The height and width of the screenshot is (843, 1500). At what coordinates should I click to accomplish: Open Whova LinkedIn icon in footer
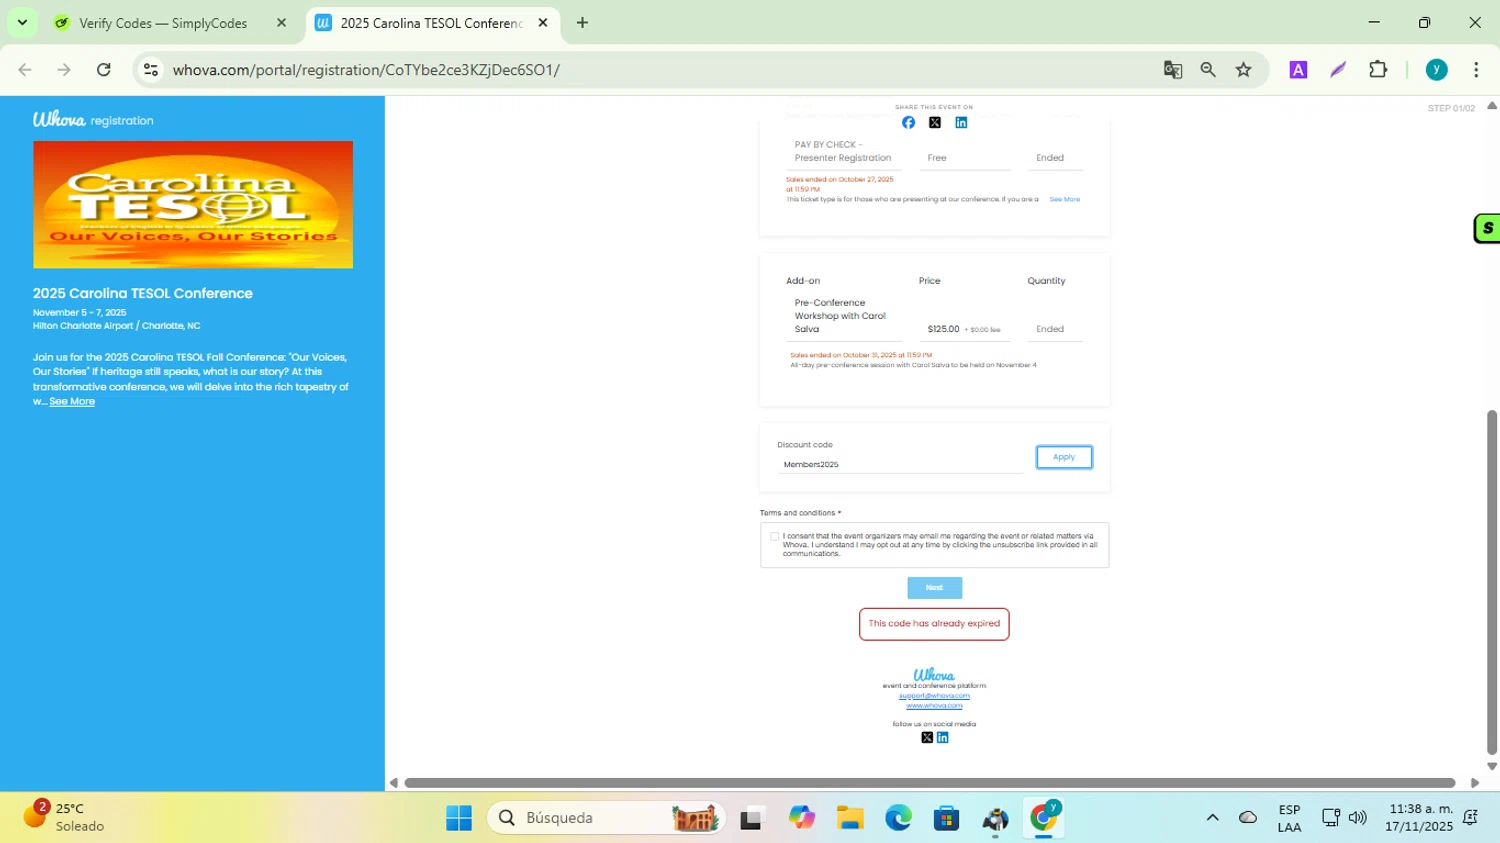click(x=942, y=738)
